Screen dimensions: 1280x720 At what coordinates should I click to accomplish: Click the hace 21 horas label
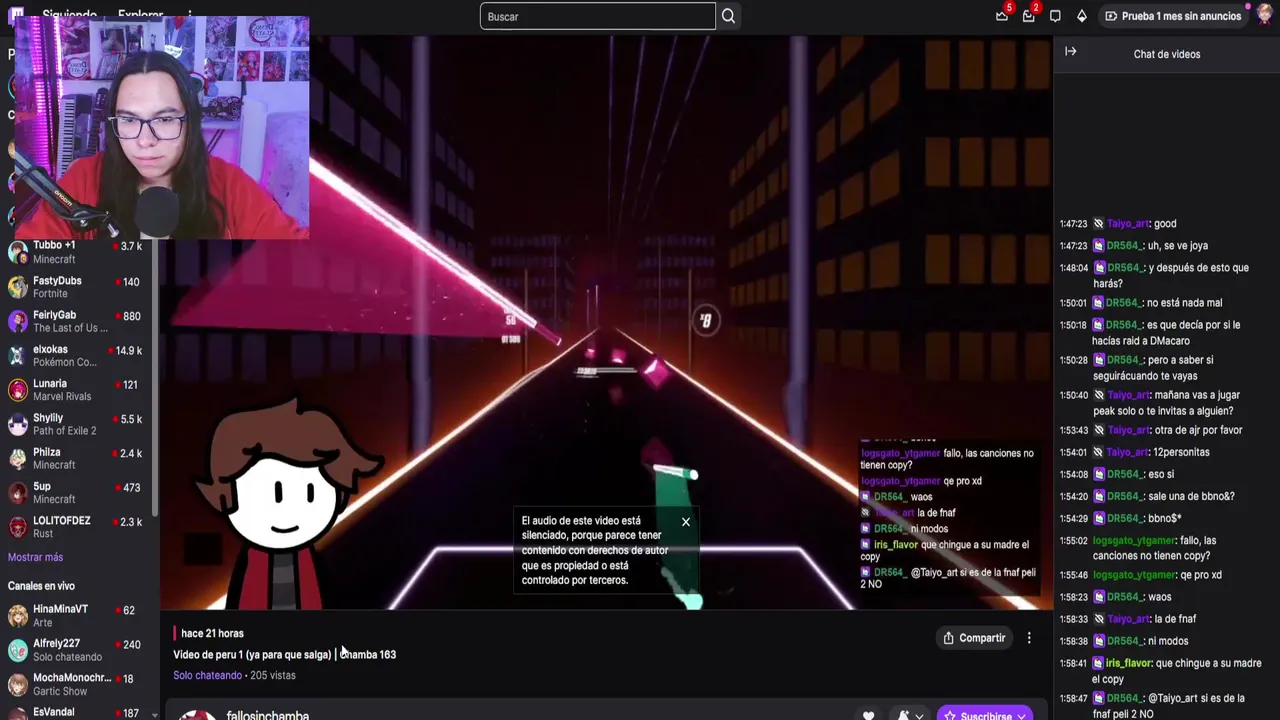click(212, 633)
